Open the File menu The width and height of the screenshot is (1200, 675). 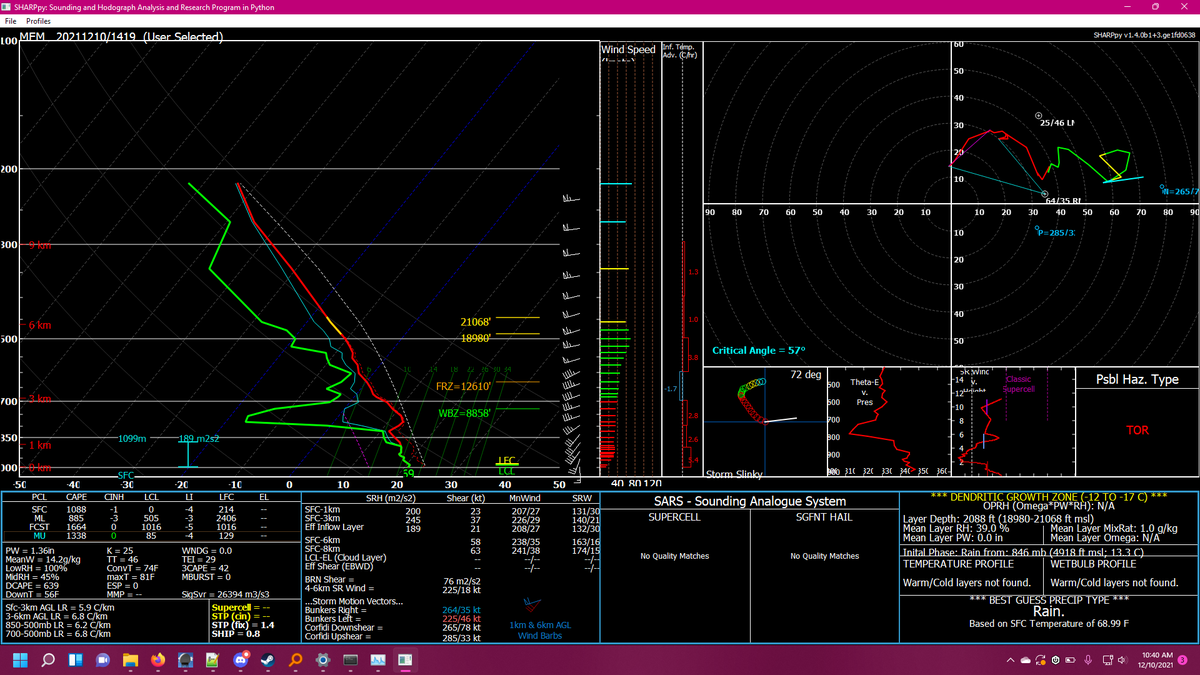tap(10, 20)
